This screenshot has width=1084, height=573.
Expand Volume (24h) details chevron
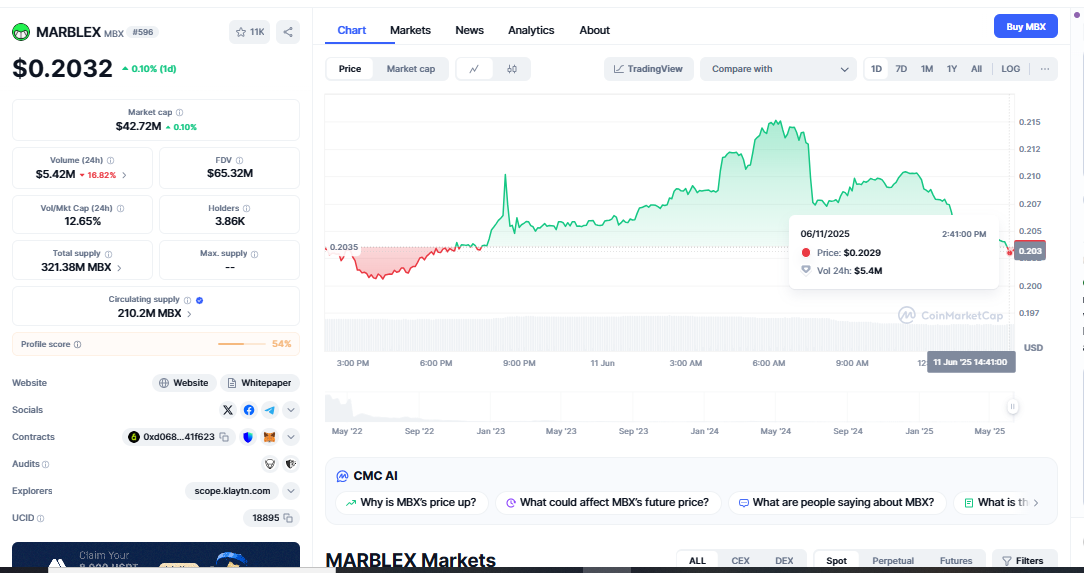click(124, 175)
